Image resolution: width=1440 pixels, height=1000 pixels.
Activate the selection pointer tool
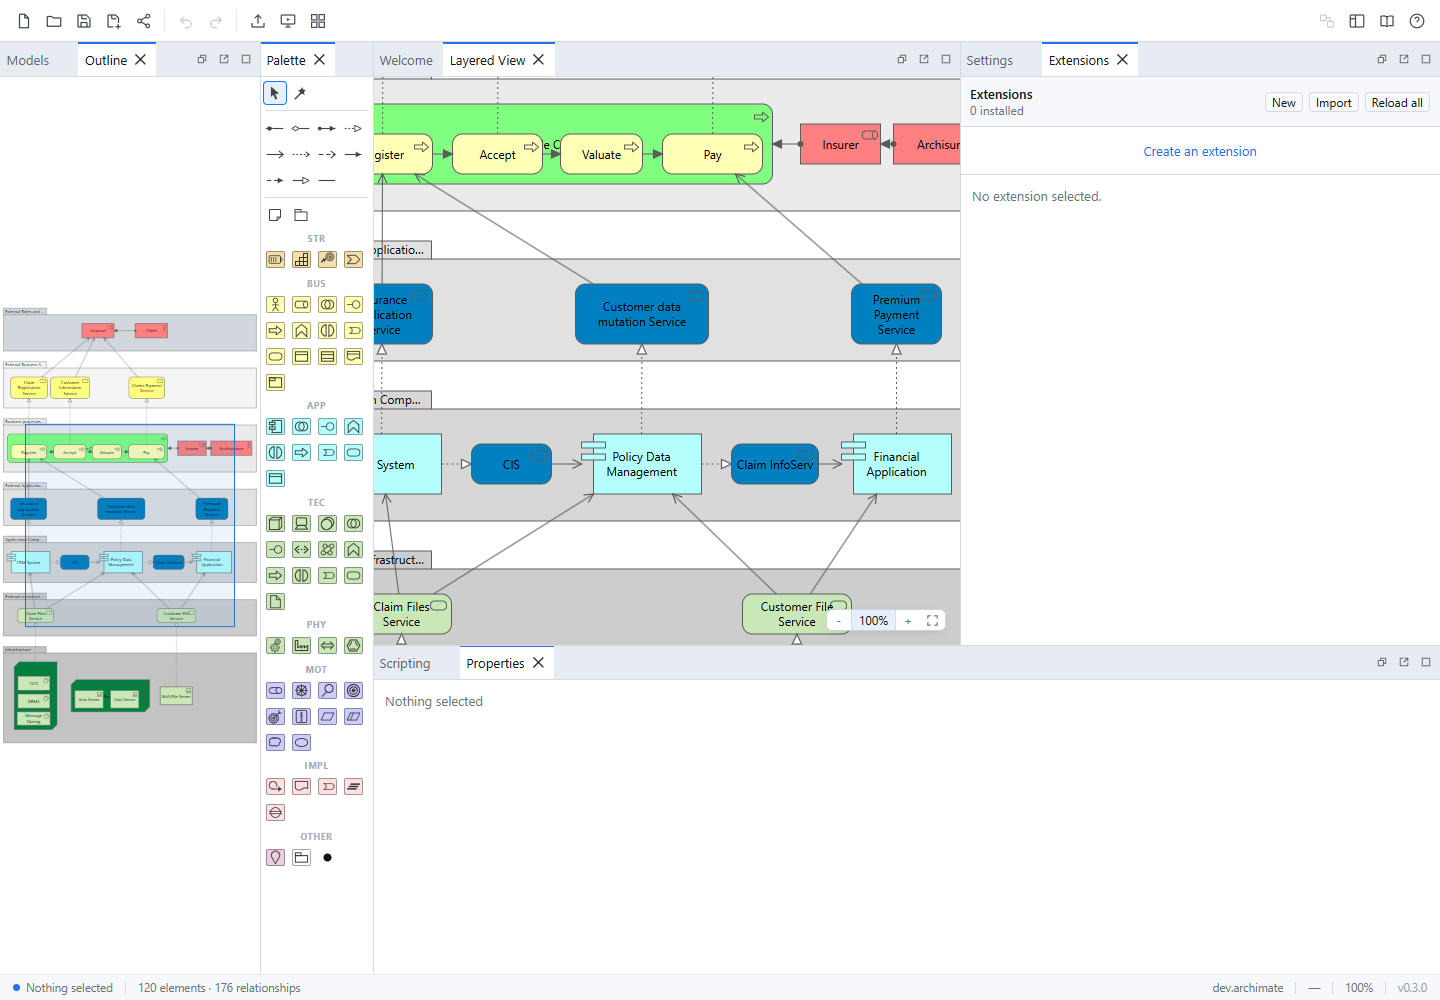[275, 93]
